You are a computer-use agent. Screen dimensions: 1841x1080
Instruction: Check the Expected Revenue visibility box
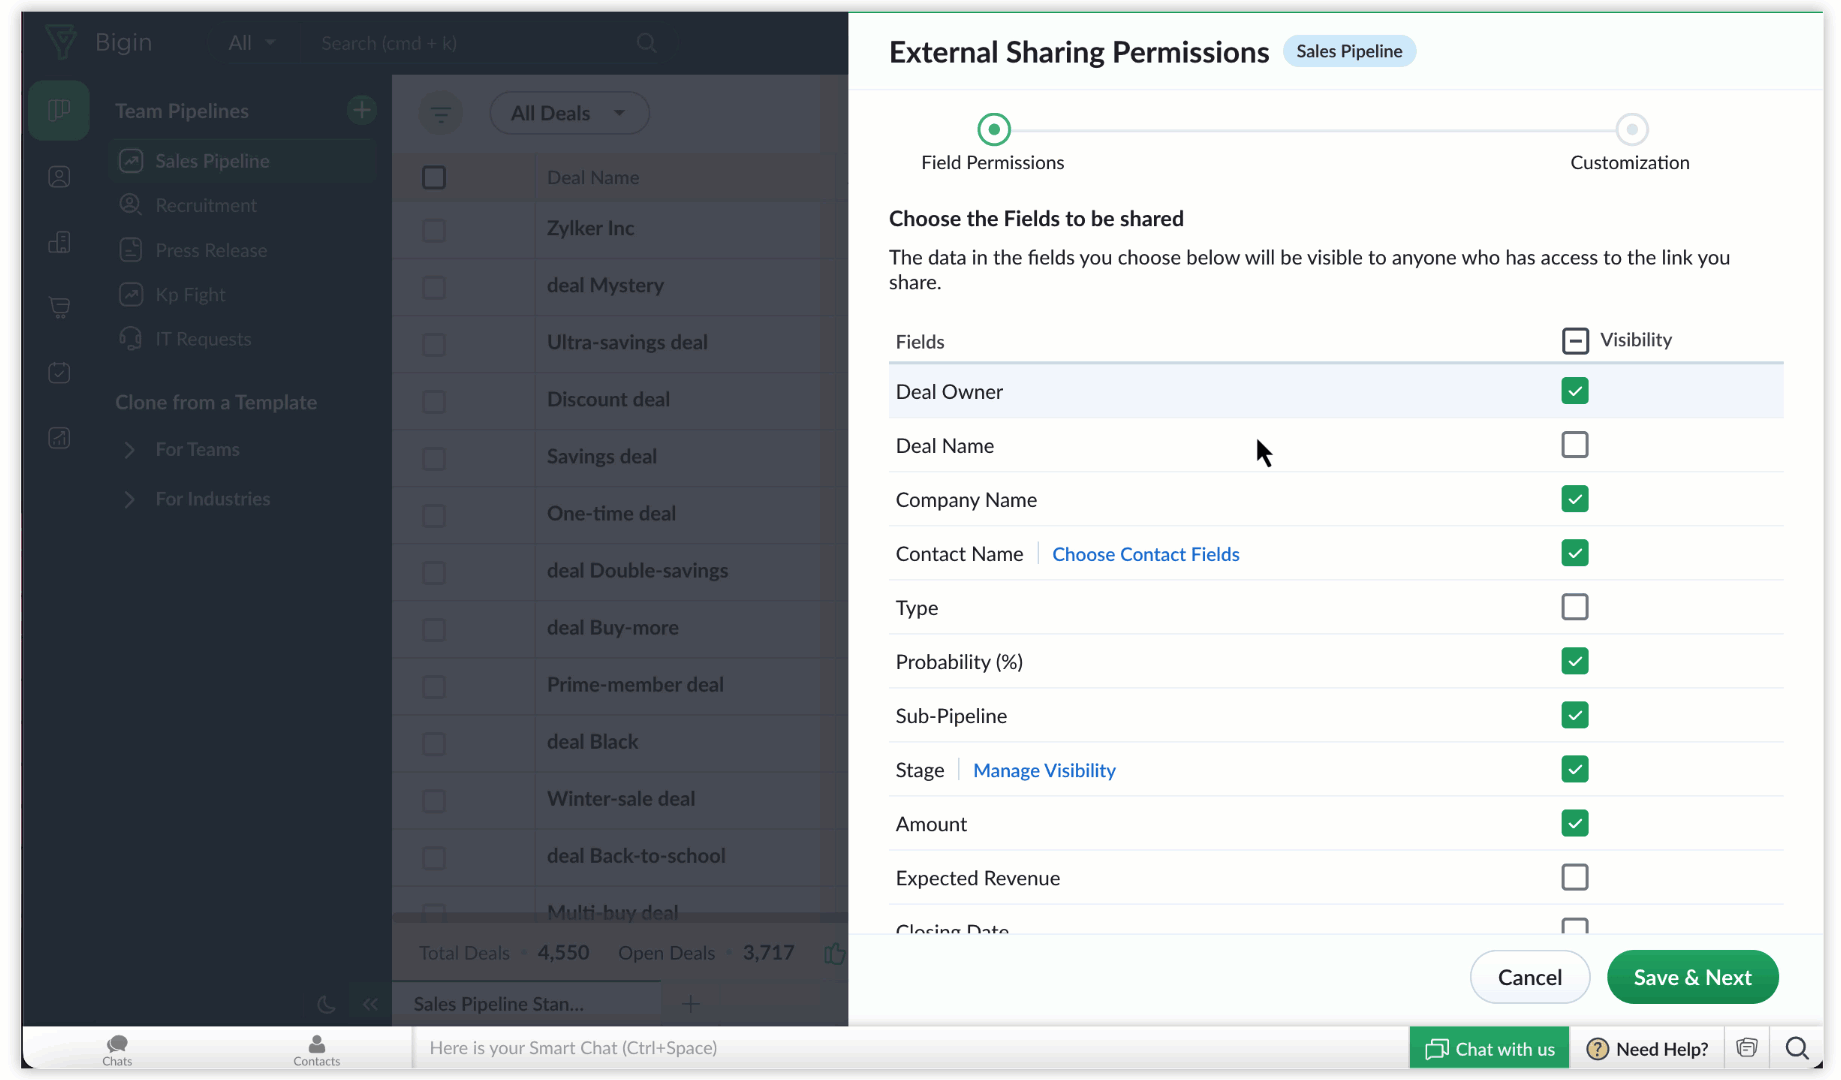1574,877
